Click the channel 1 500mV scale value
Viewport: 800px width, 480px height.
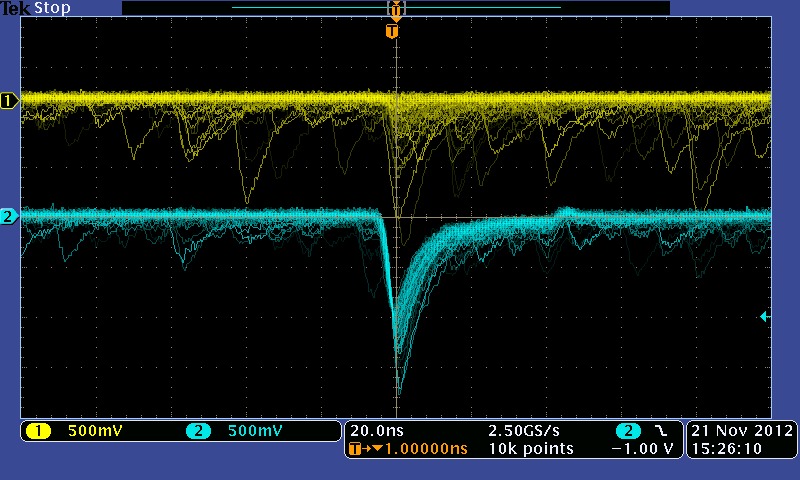(x=95, y=431)
